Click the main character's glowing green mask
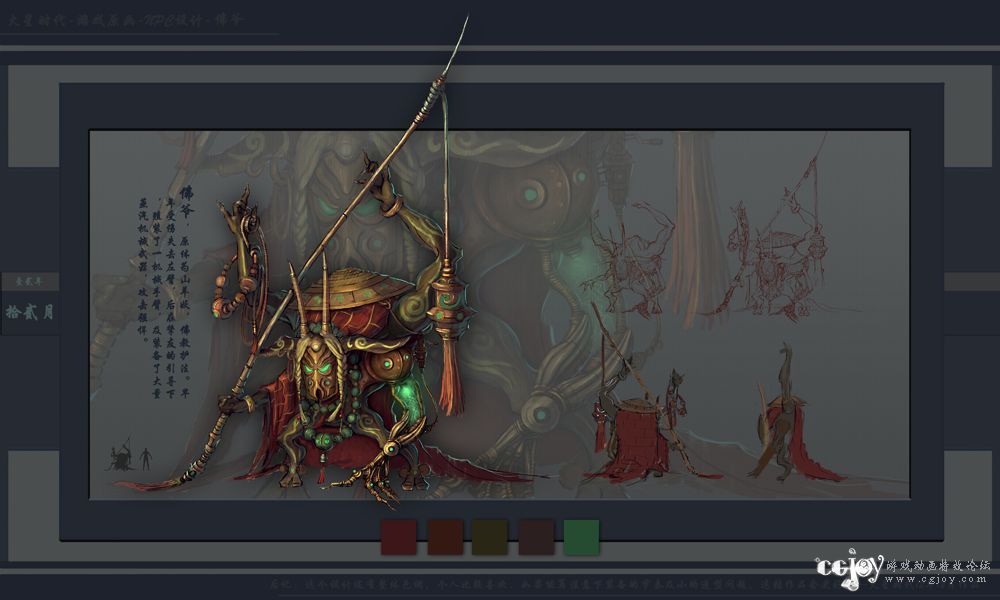1000x600 pixels. 316,372
